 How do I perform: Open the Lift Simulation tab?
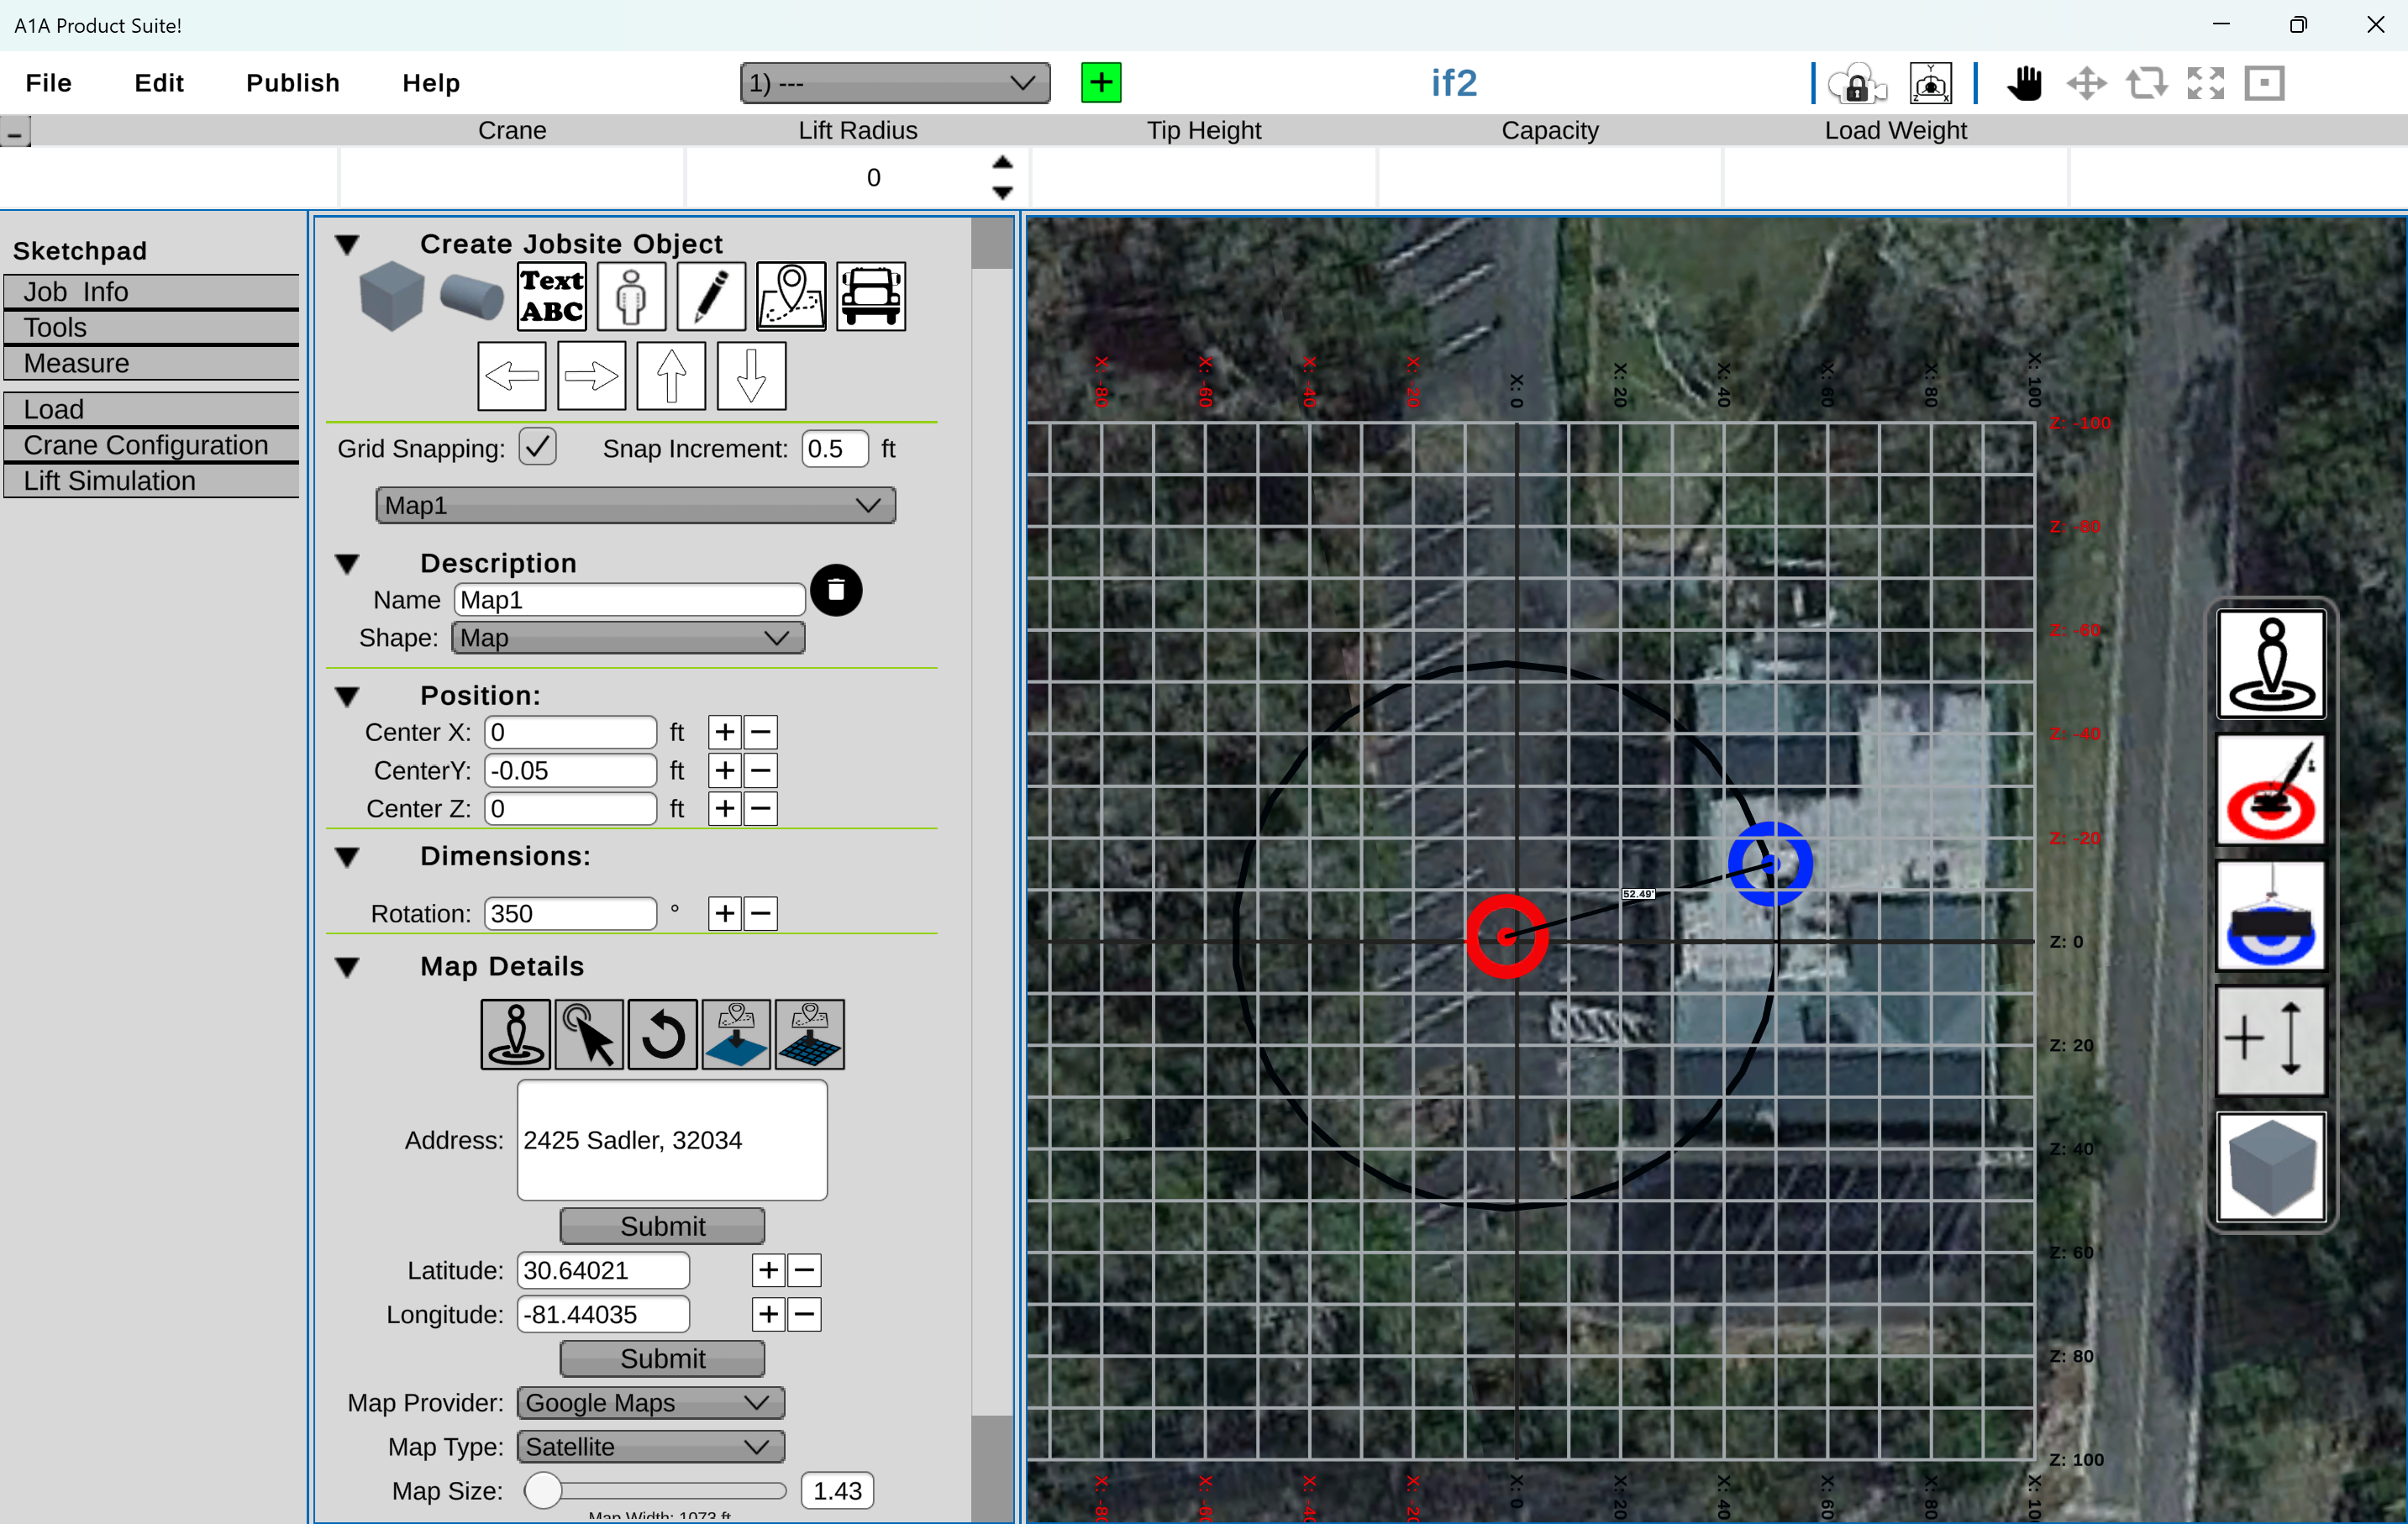(x=151, y=481)
